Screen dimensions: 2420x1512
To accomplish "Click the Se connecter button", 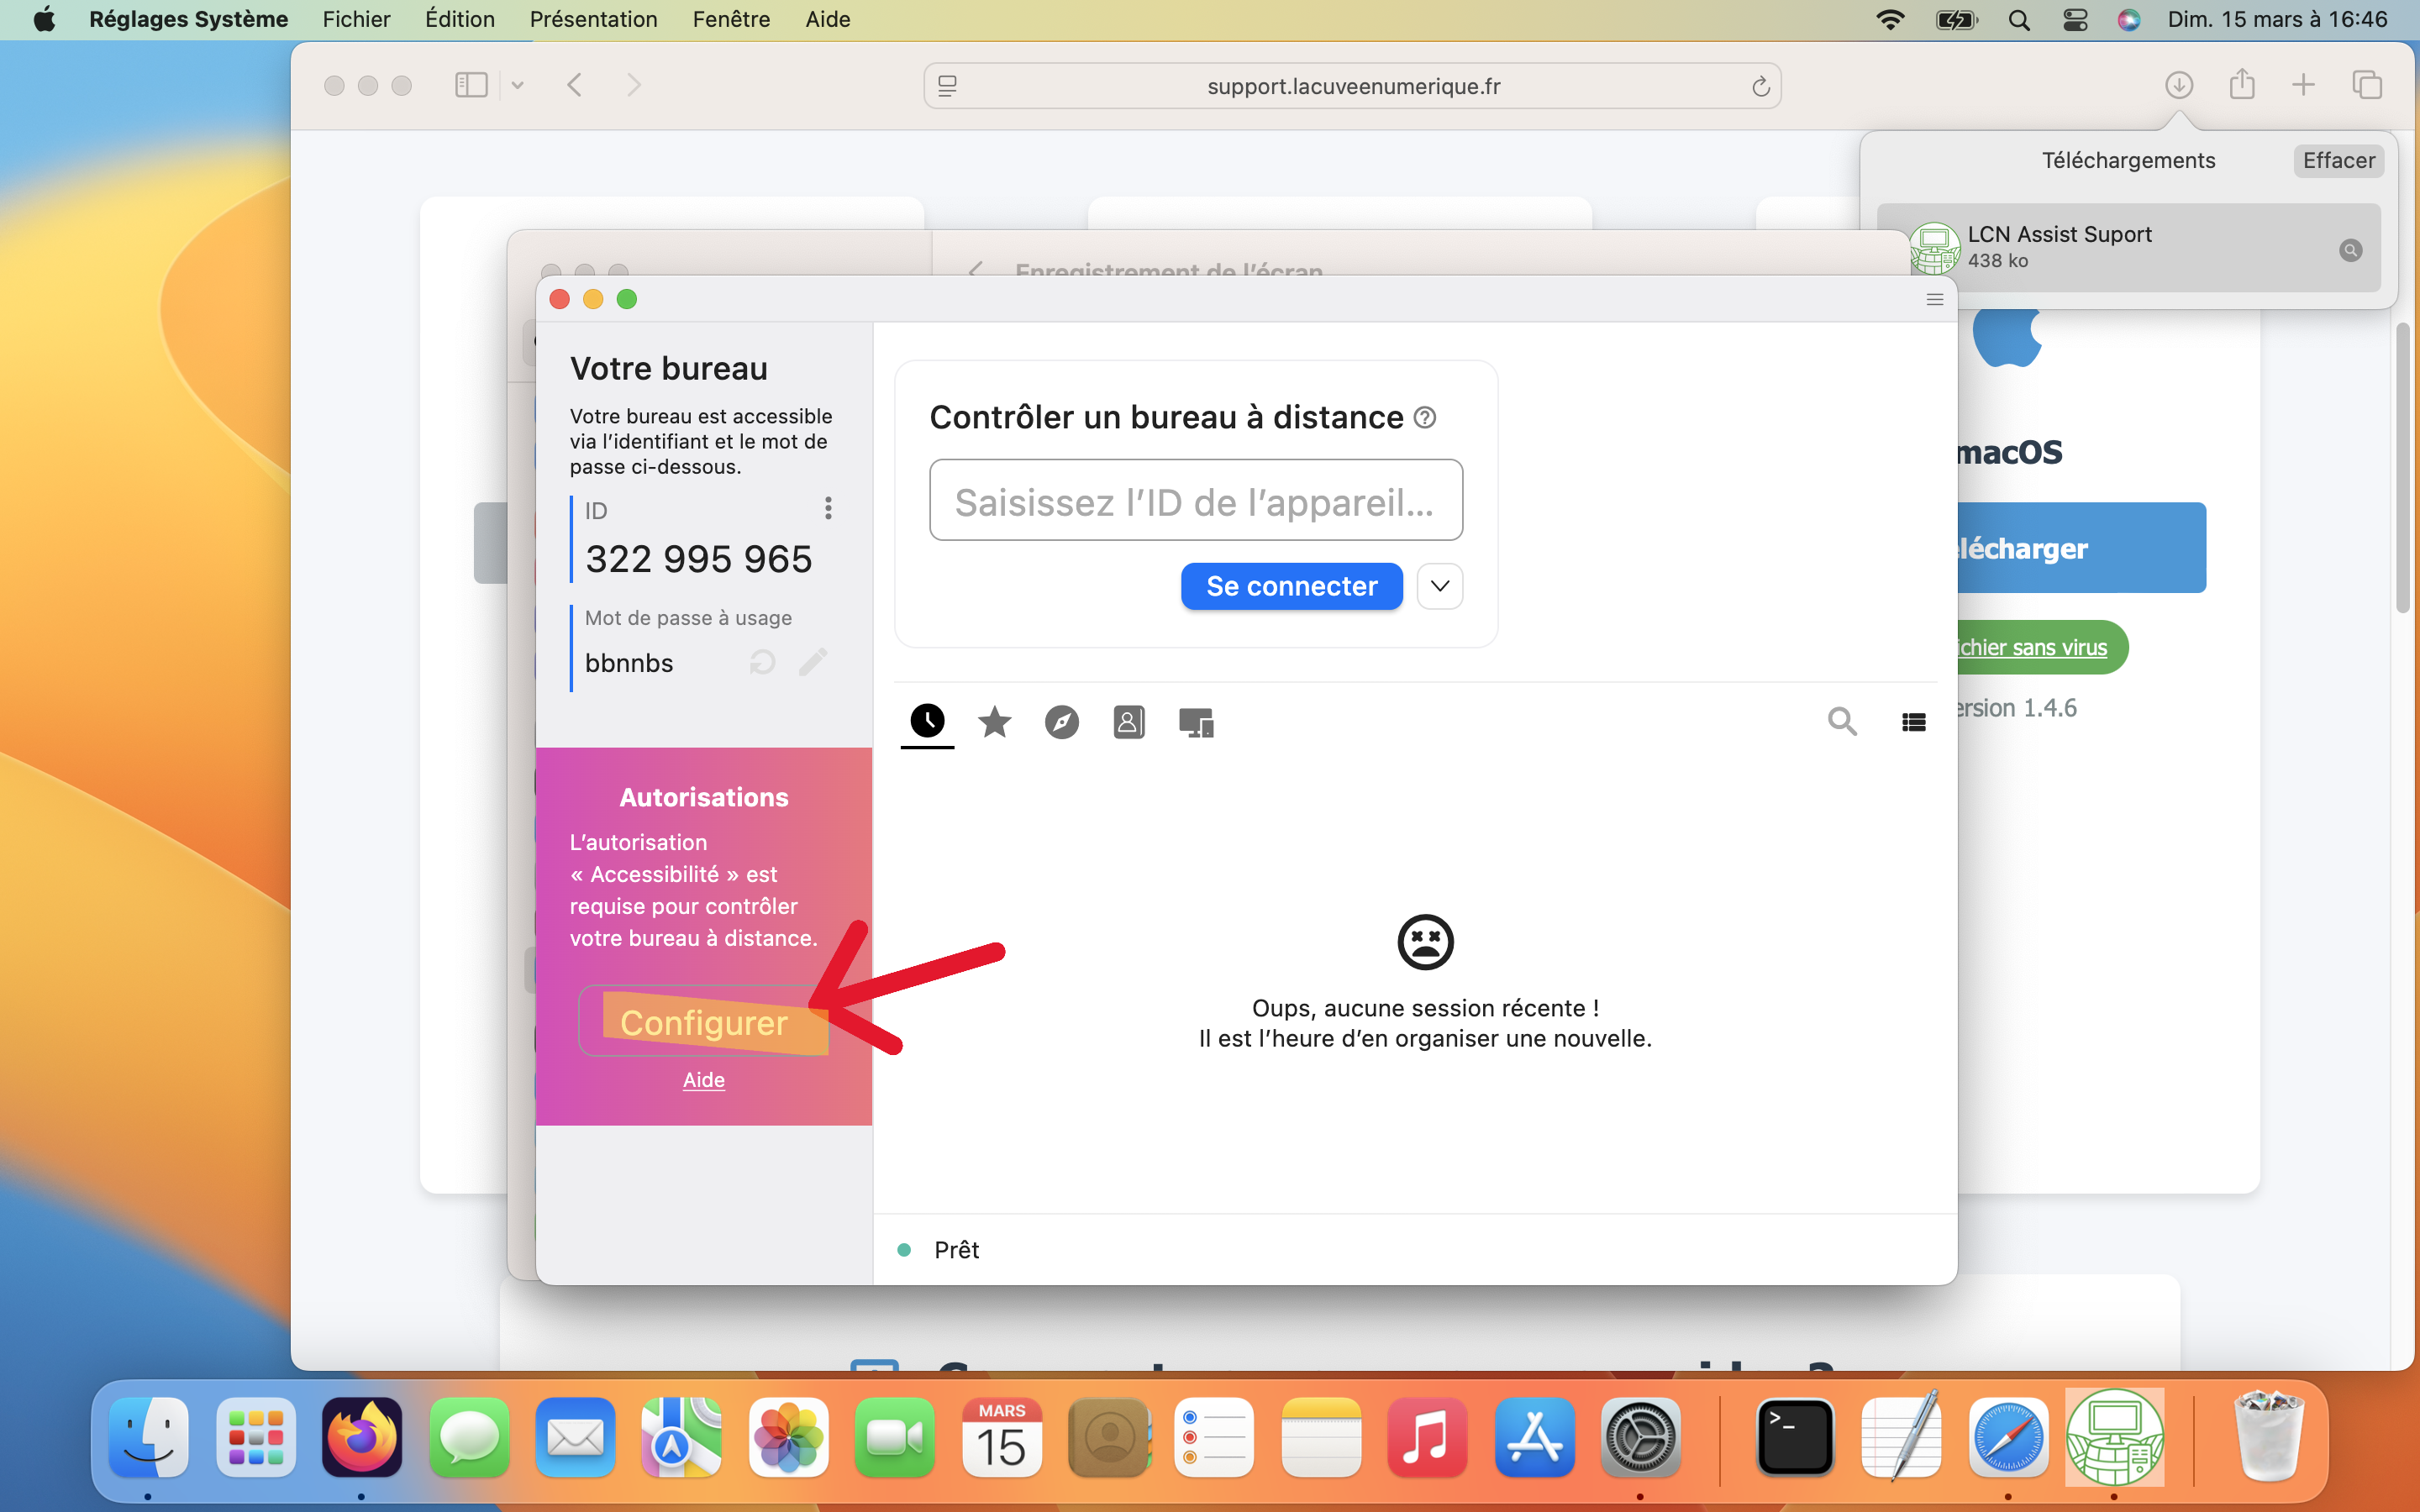I will (x=1291, y=586).
